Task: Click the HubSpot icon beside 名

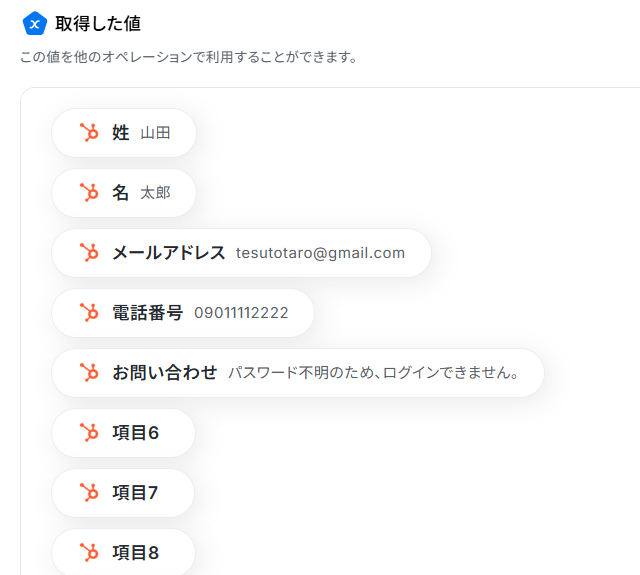Action: [89, 193]
